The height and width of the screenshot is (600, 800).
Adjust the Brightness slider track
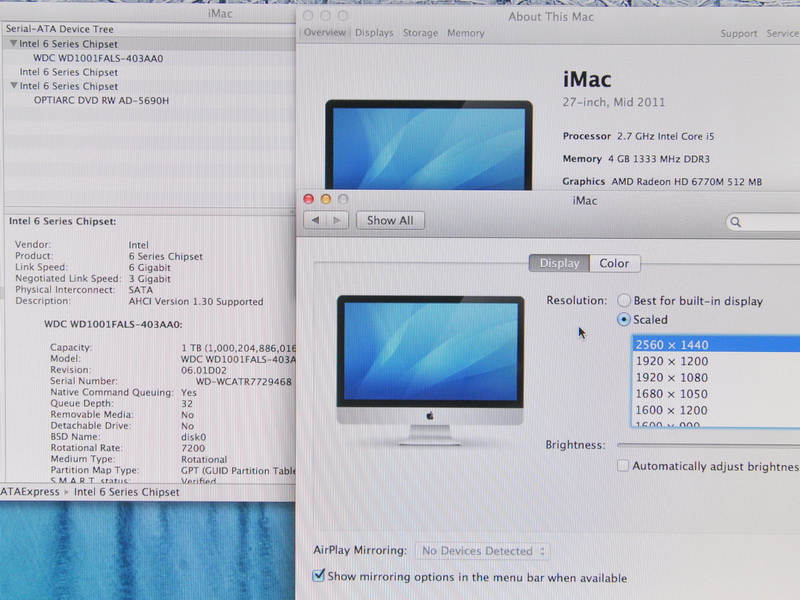tap(708, 445)
